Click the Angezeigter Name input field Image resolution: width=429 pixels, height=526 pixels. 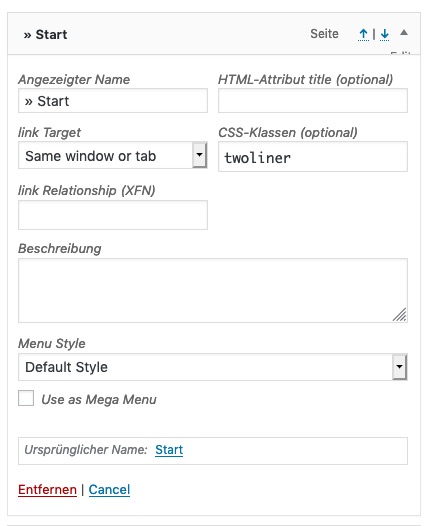click(113, 101)
